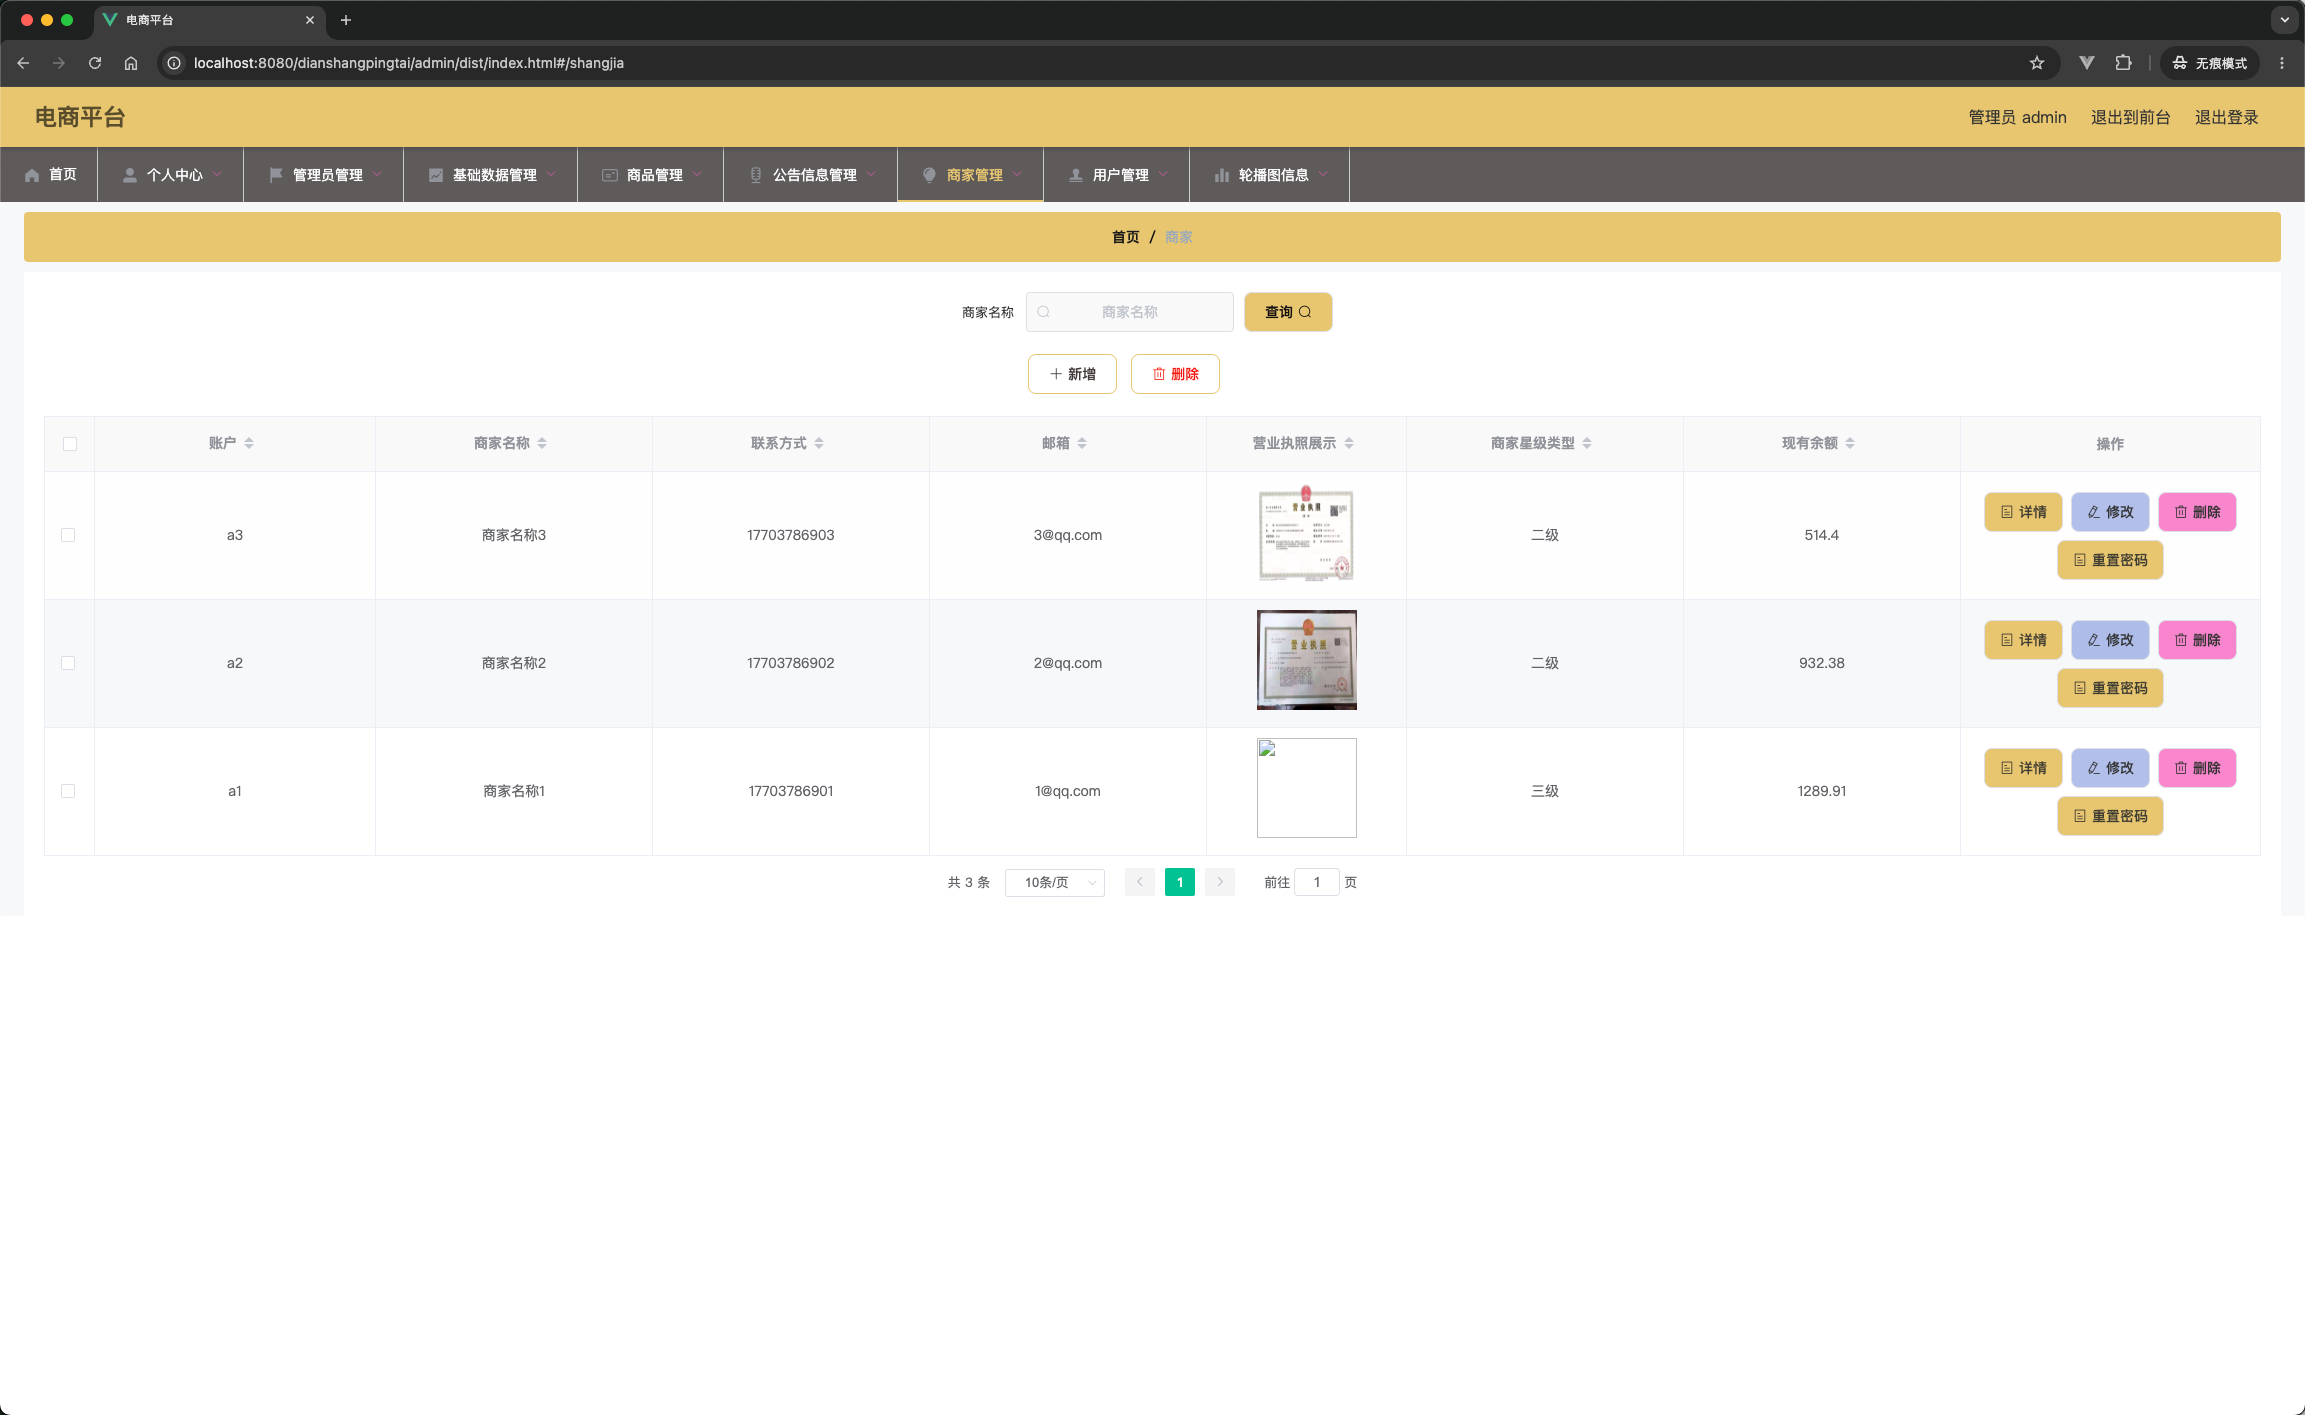Screen dimensions: 2305x1415
Task: Sort table by 账户 column arrows
Action: point(249,443)
